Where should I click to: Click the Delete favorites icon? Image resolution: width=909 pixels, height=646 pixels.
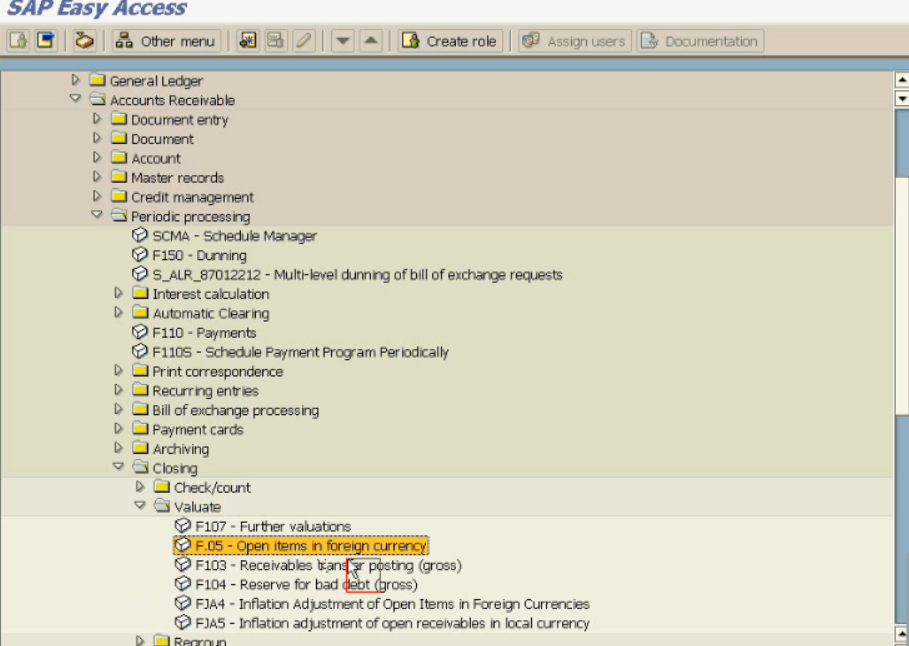(275, 41)
